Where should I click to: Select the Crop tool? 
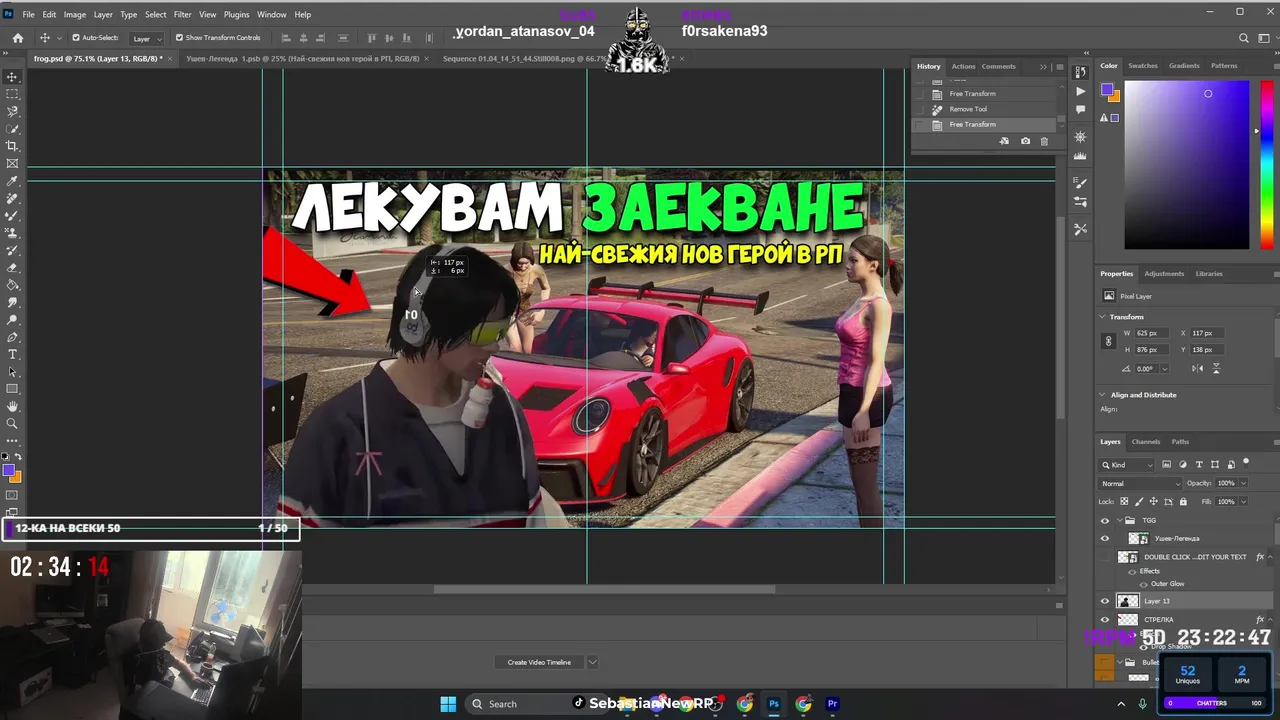click(12, 146)
